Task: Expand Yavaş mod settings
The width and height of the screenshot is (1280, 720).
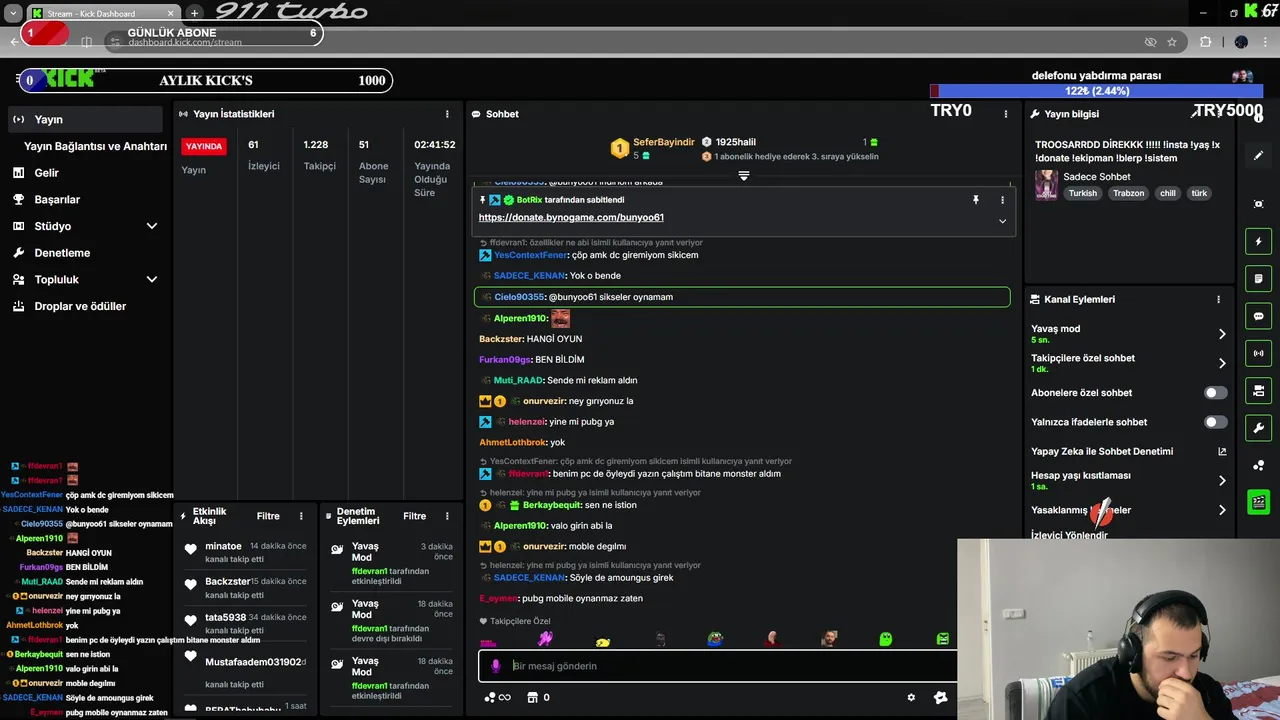Action: pyautogui.click(x=1222, y=334)
